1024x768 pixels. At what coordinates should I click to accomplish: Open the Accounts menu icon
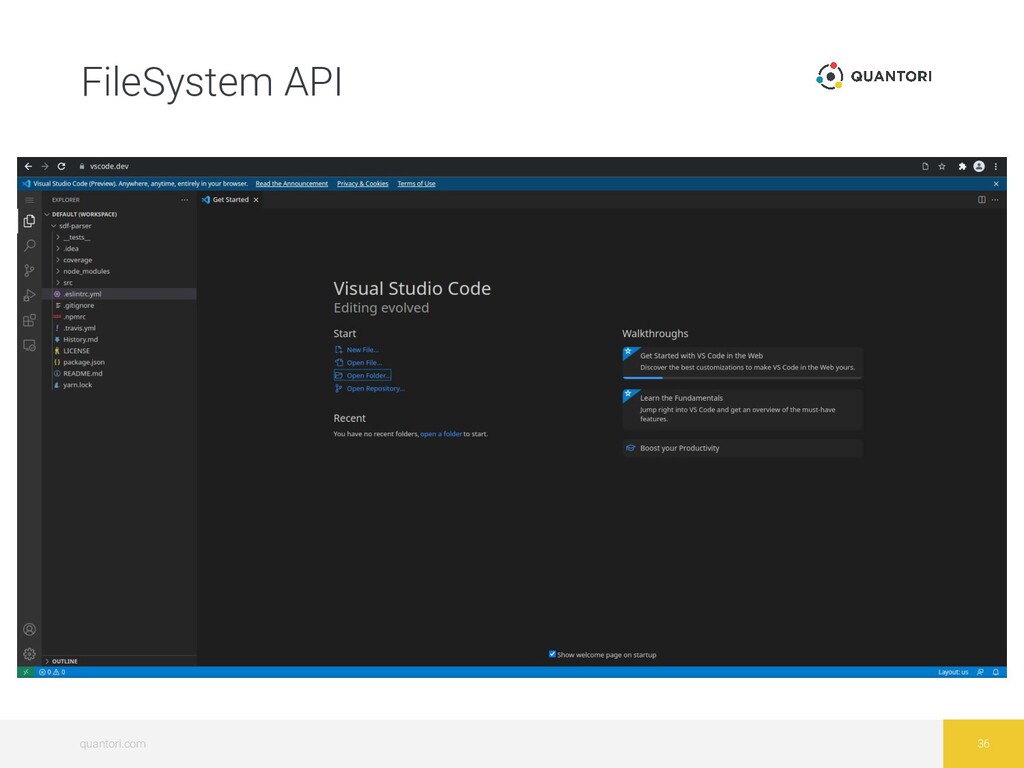click(29, 630)
